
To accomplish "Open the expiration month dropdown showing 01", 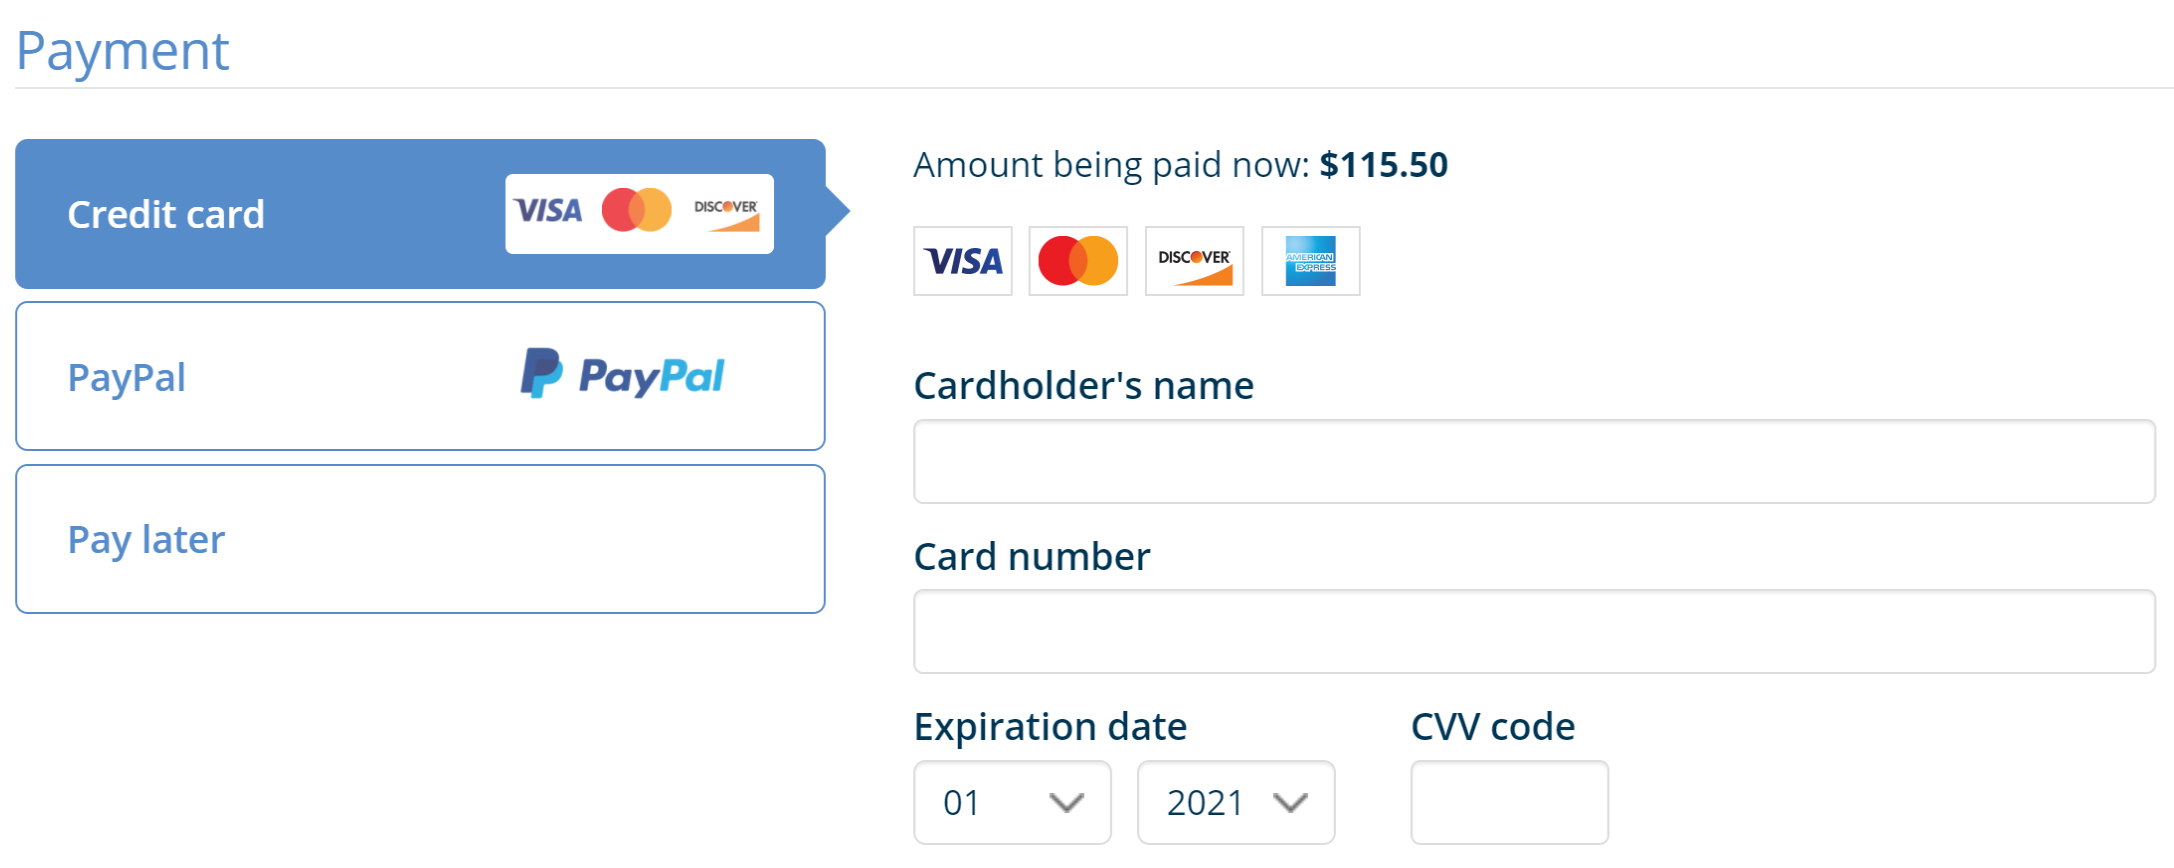I will (x=1012, y=802).
